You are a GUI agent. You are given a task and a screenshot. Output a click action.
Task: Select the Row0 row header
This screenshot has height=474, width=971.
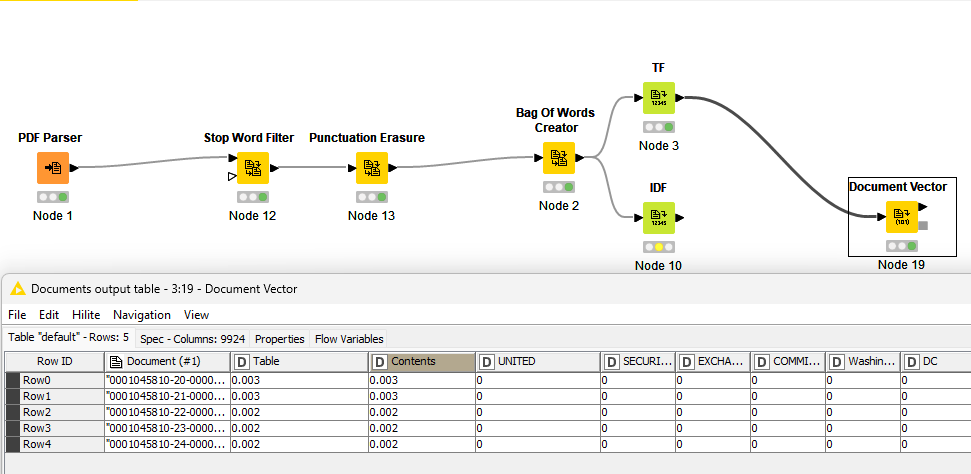54,380
